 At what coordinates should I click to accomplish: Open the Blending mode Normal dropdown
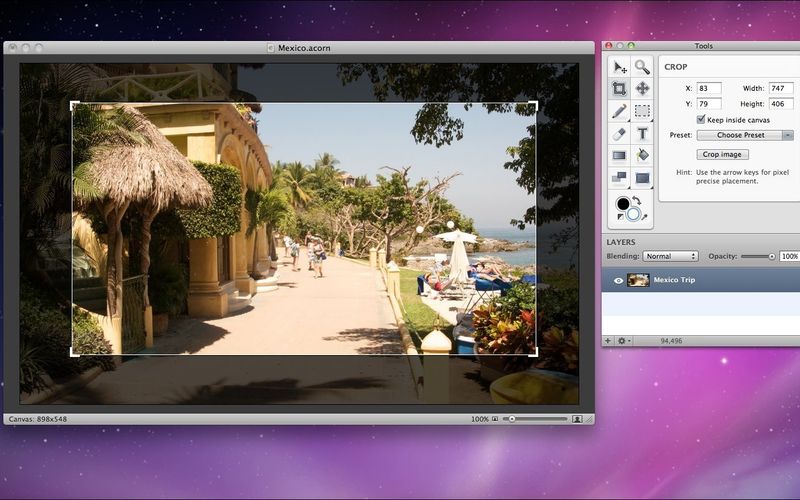point(670,256)
